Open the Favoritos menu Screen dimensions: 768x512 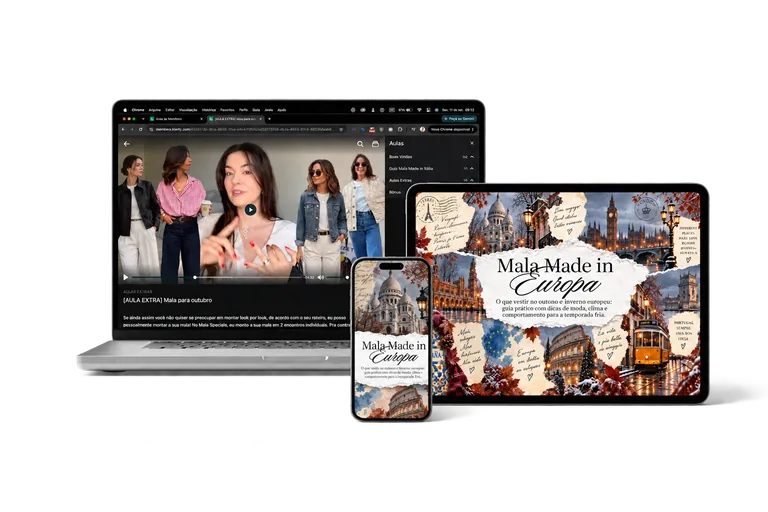227,110
